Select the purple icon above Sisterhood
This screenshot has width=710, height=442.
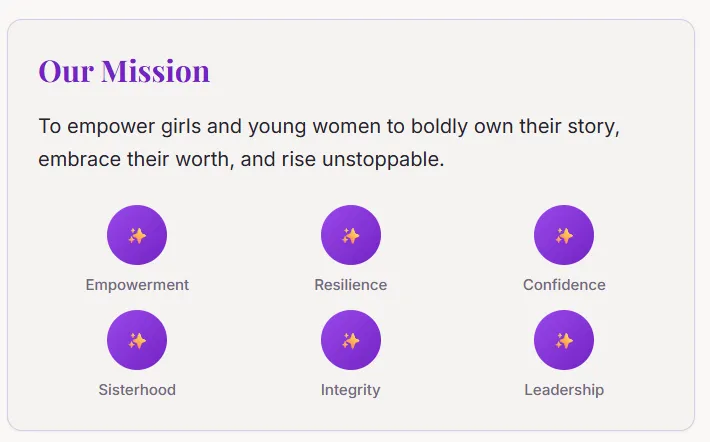click(x=137, y=340)
